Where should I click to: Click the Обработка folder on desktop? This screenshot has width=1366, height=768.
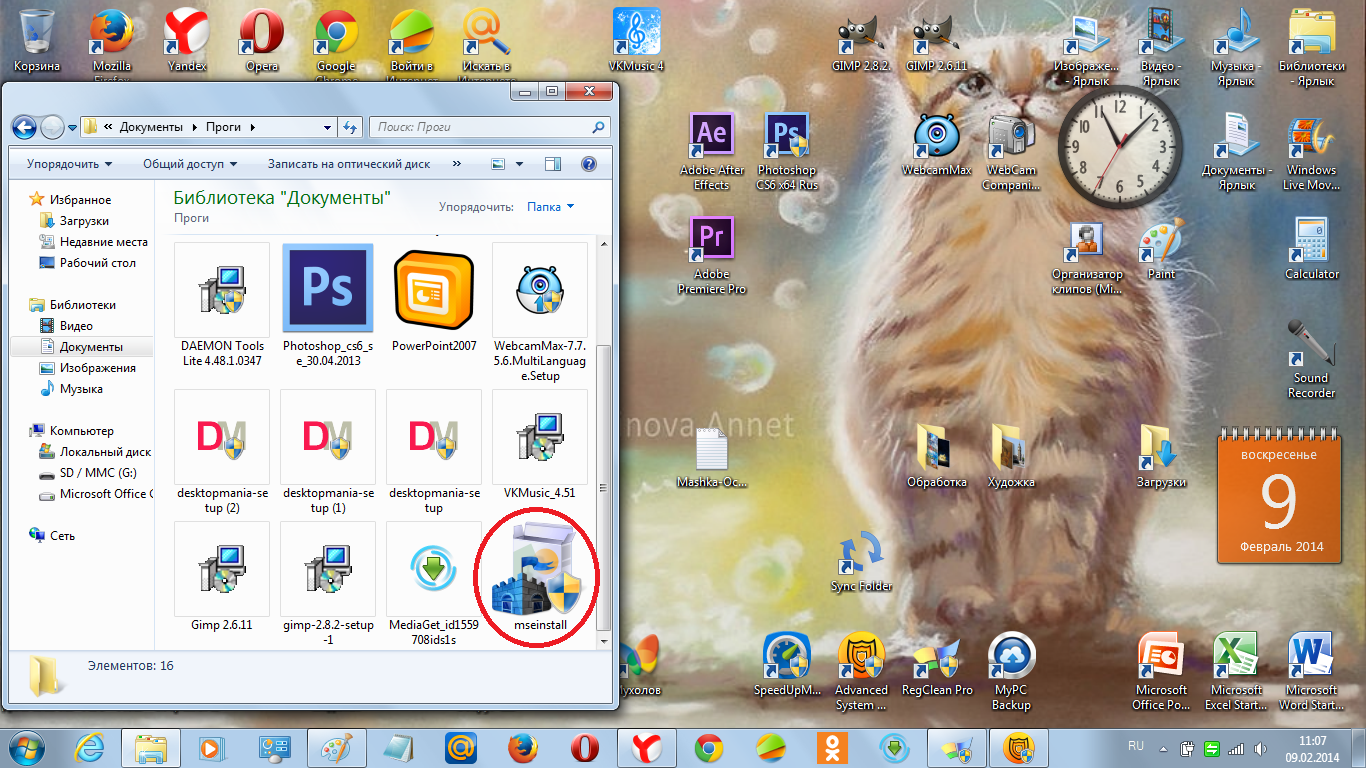pos(937,456)
